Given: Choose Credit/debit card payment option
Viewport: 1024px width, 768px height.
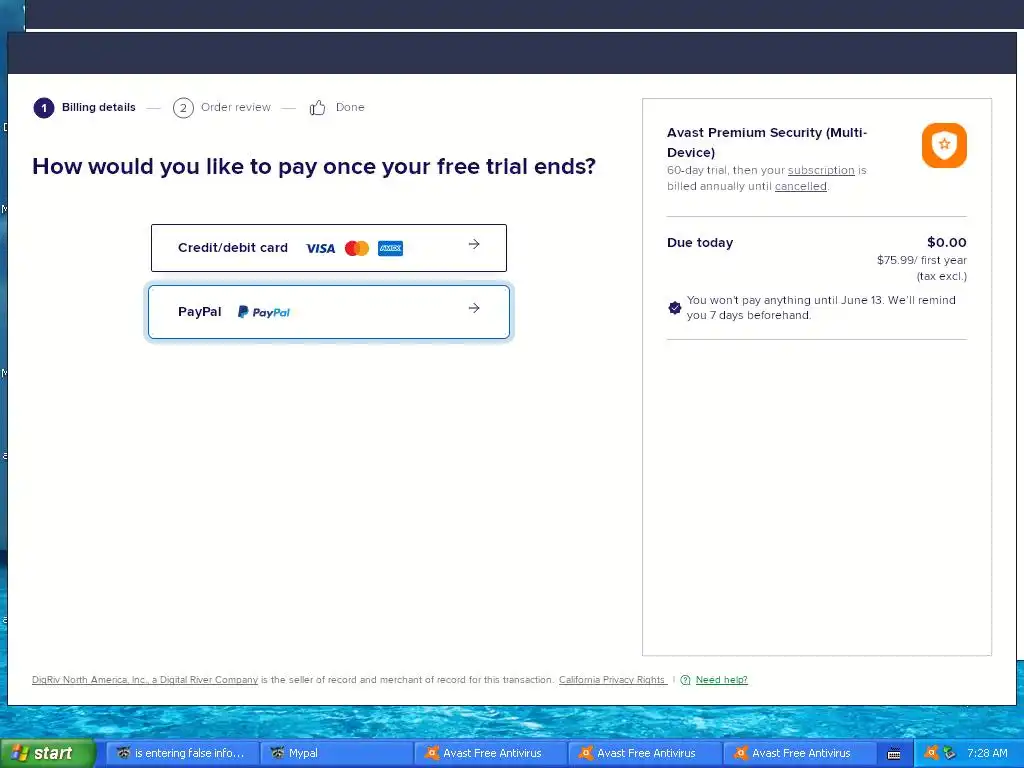Looking at the screenshot, I should [328, 248].
